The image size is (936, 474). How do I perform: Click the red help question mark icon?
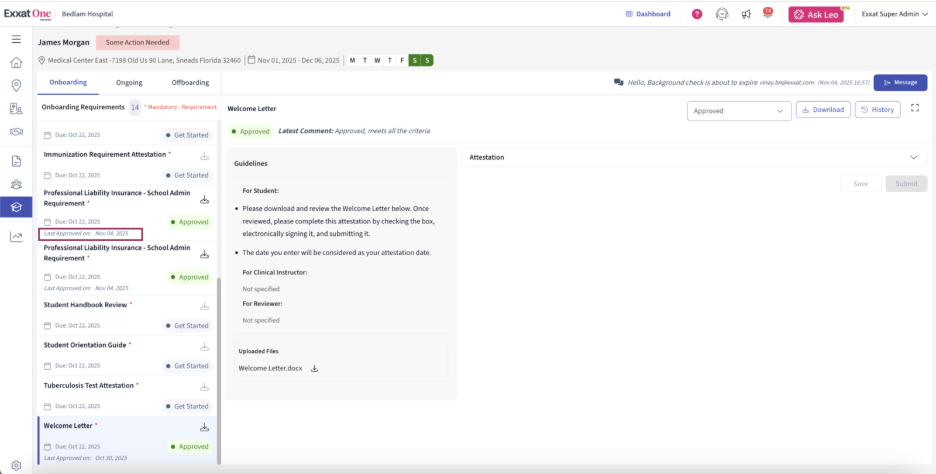coord(697,14)
